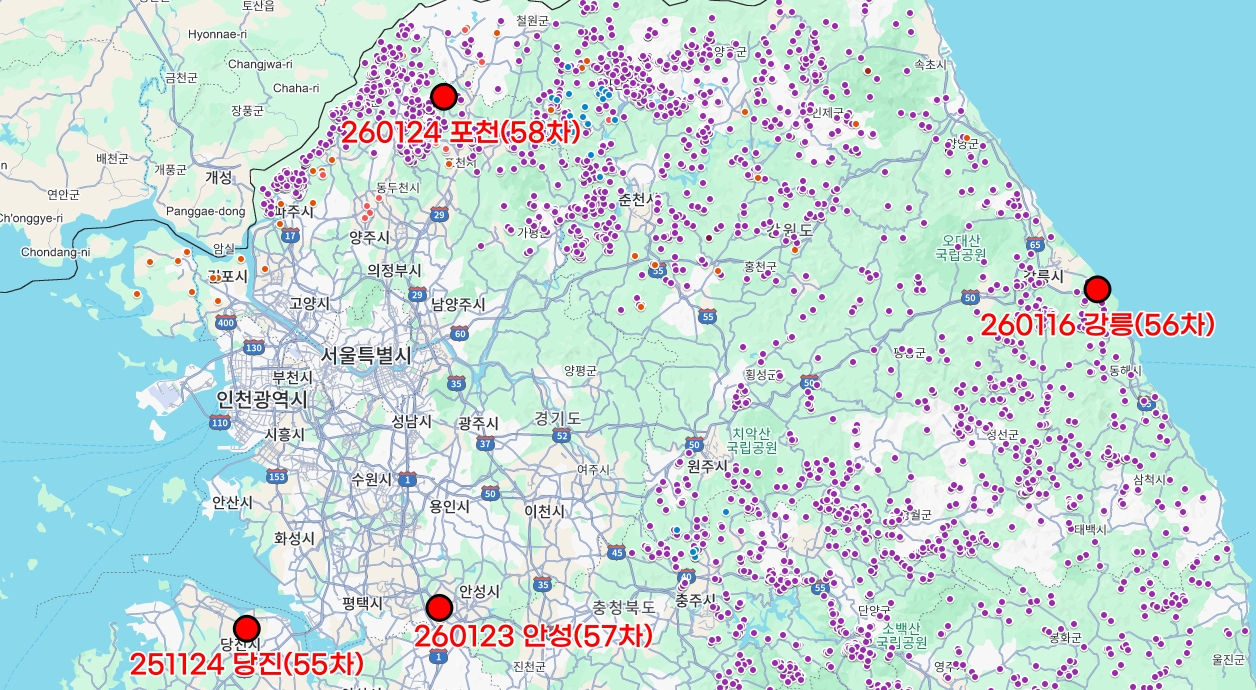Click the route 130 highway shield
This screenshot has width=1256, height=690.
pos(253,348)
